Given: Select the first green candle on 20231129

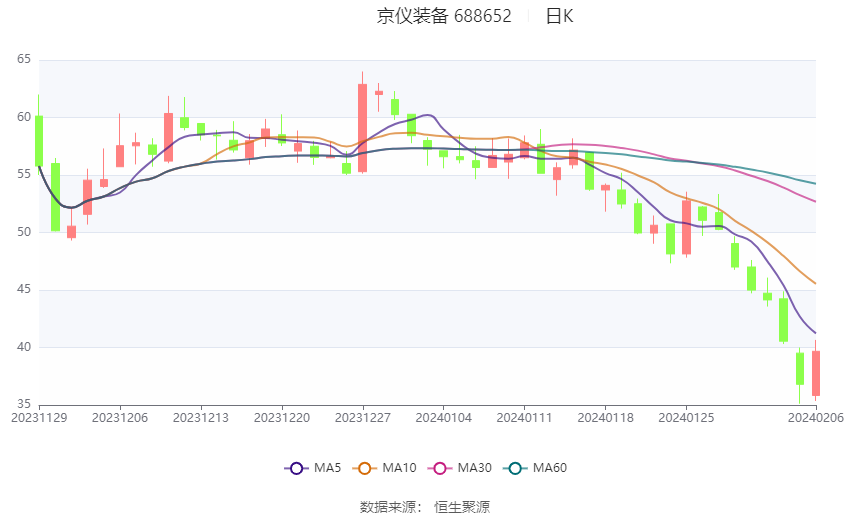Looking at the screenshot, I should point(39,141).
